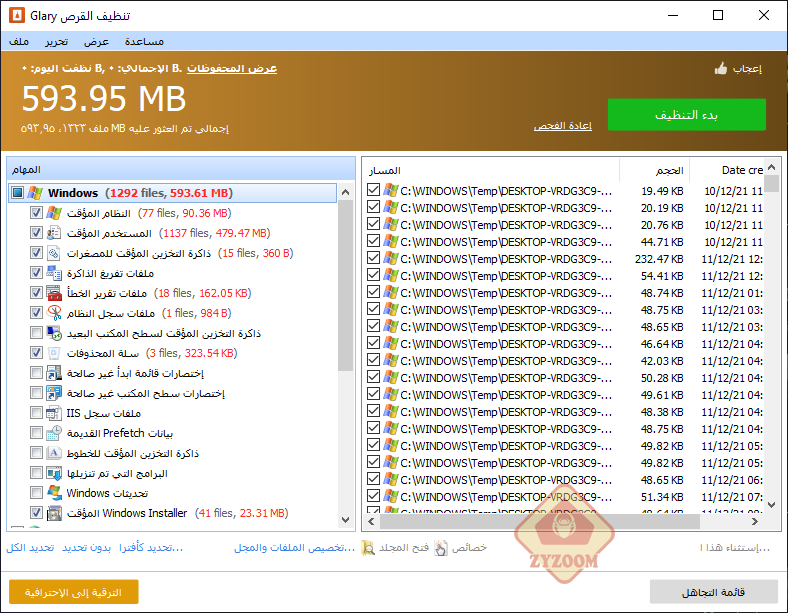Click the invalid desktop shortcuts icon
Viewport: 788px width, 613px height.
pyautogui.click(x=54, y=393)
